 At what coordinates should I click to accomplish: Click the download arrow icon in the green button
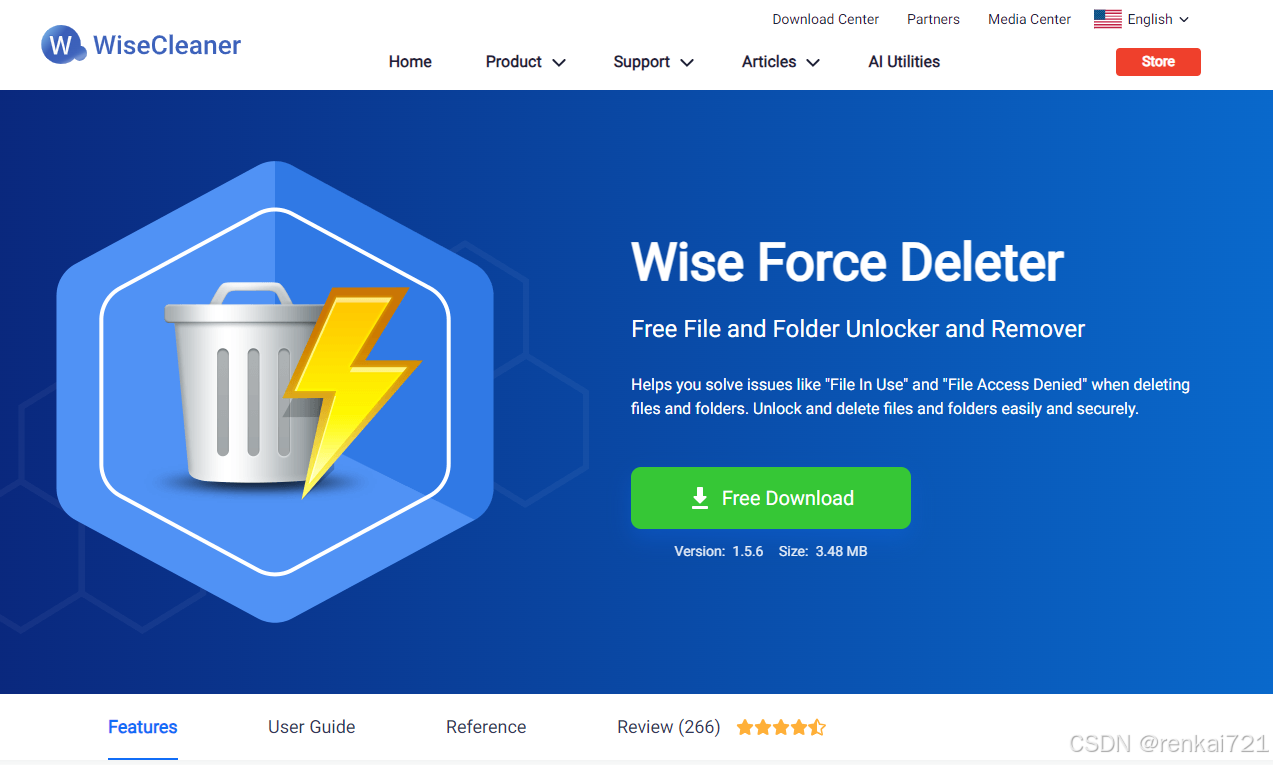700,498
